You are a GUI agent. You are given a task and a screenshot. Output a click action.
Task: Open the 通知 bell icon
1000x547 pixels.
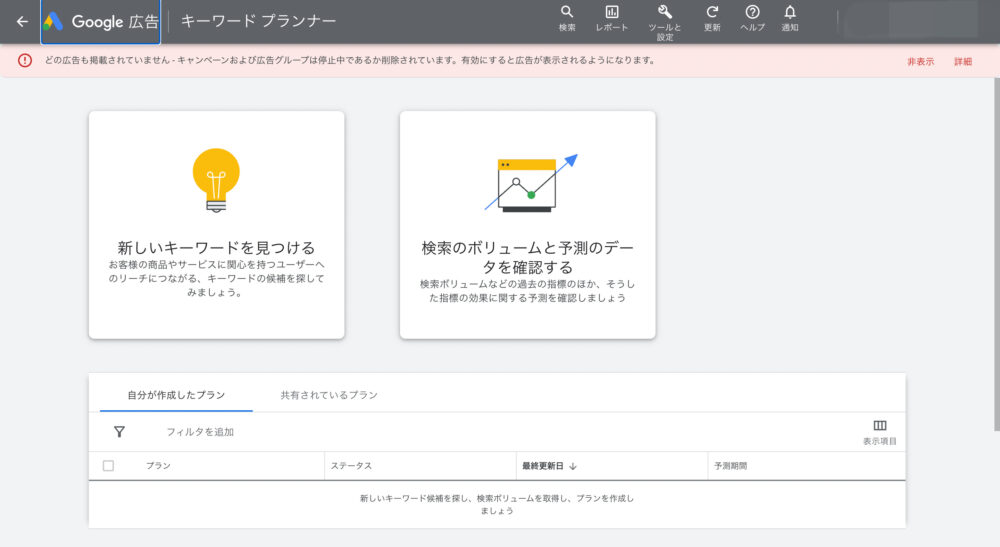coord(790,13)
